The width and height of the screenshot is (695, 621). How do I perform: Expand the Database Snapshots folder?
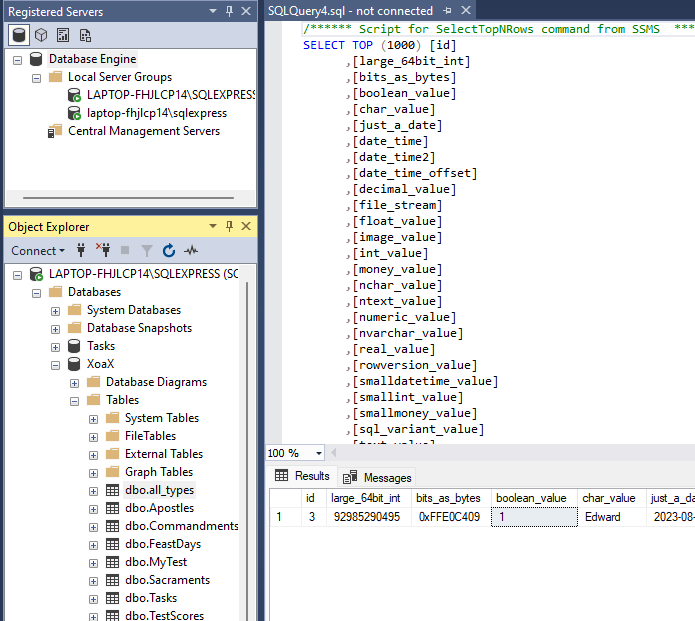[x=55, y=329]
